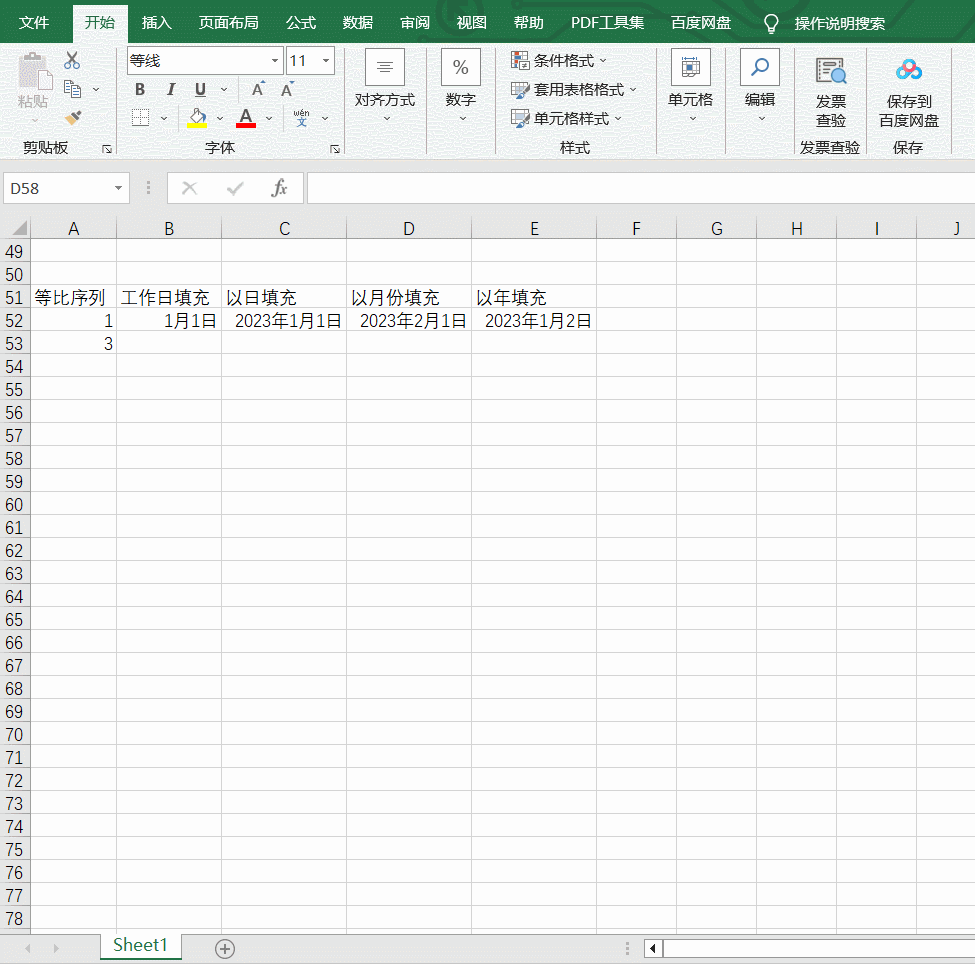The image size is (975, 964).
Task: Click Cell Styles (单元格样式) icon
Action: (520, 118)
